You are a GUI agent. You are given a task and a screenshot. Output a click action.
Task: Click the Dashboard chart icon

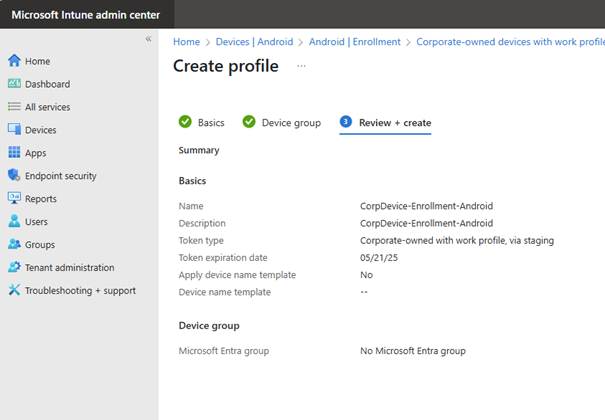14,83
